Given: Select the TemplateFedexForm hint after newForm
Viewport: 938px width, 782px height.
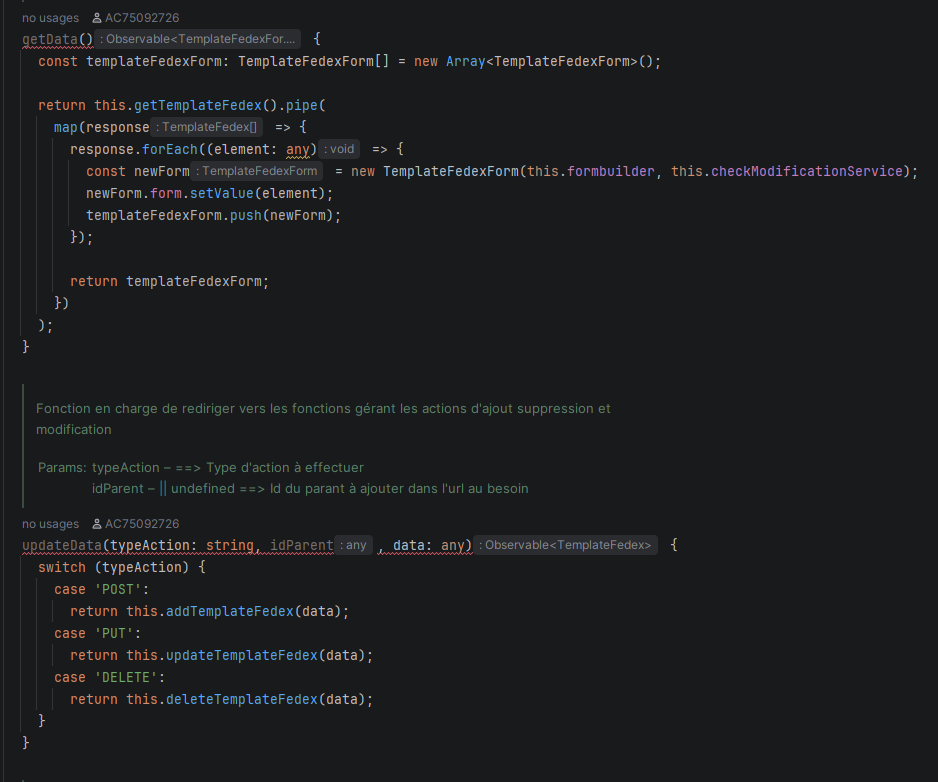Looking at the screenshot, I should pos(258,171).
